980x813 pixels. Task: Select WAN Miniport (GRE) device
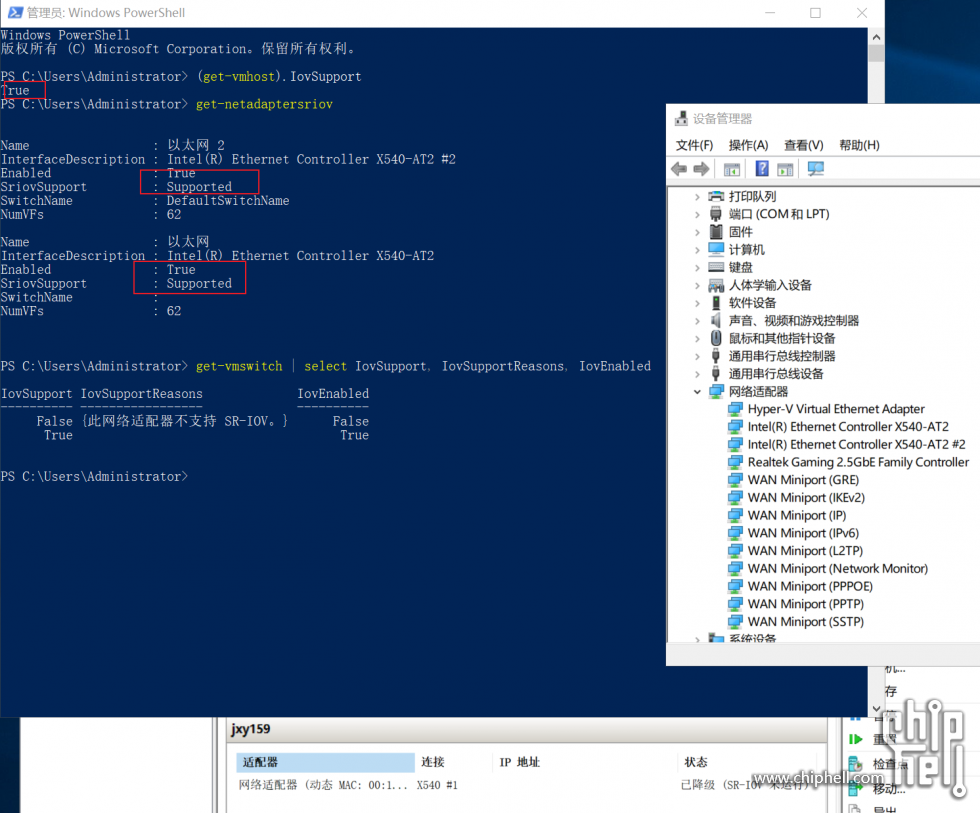click(x=803, y=480)
